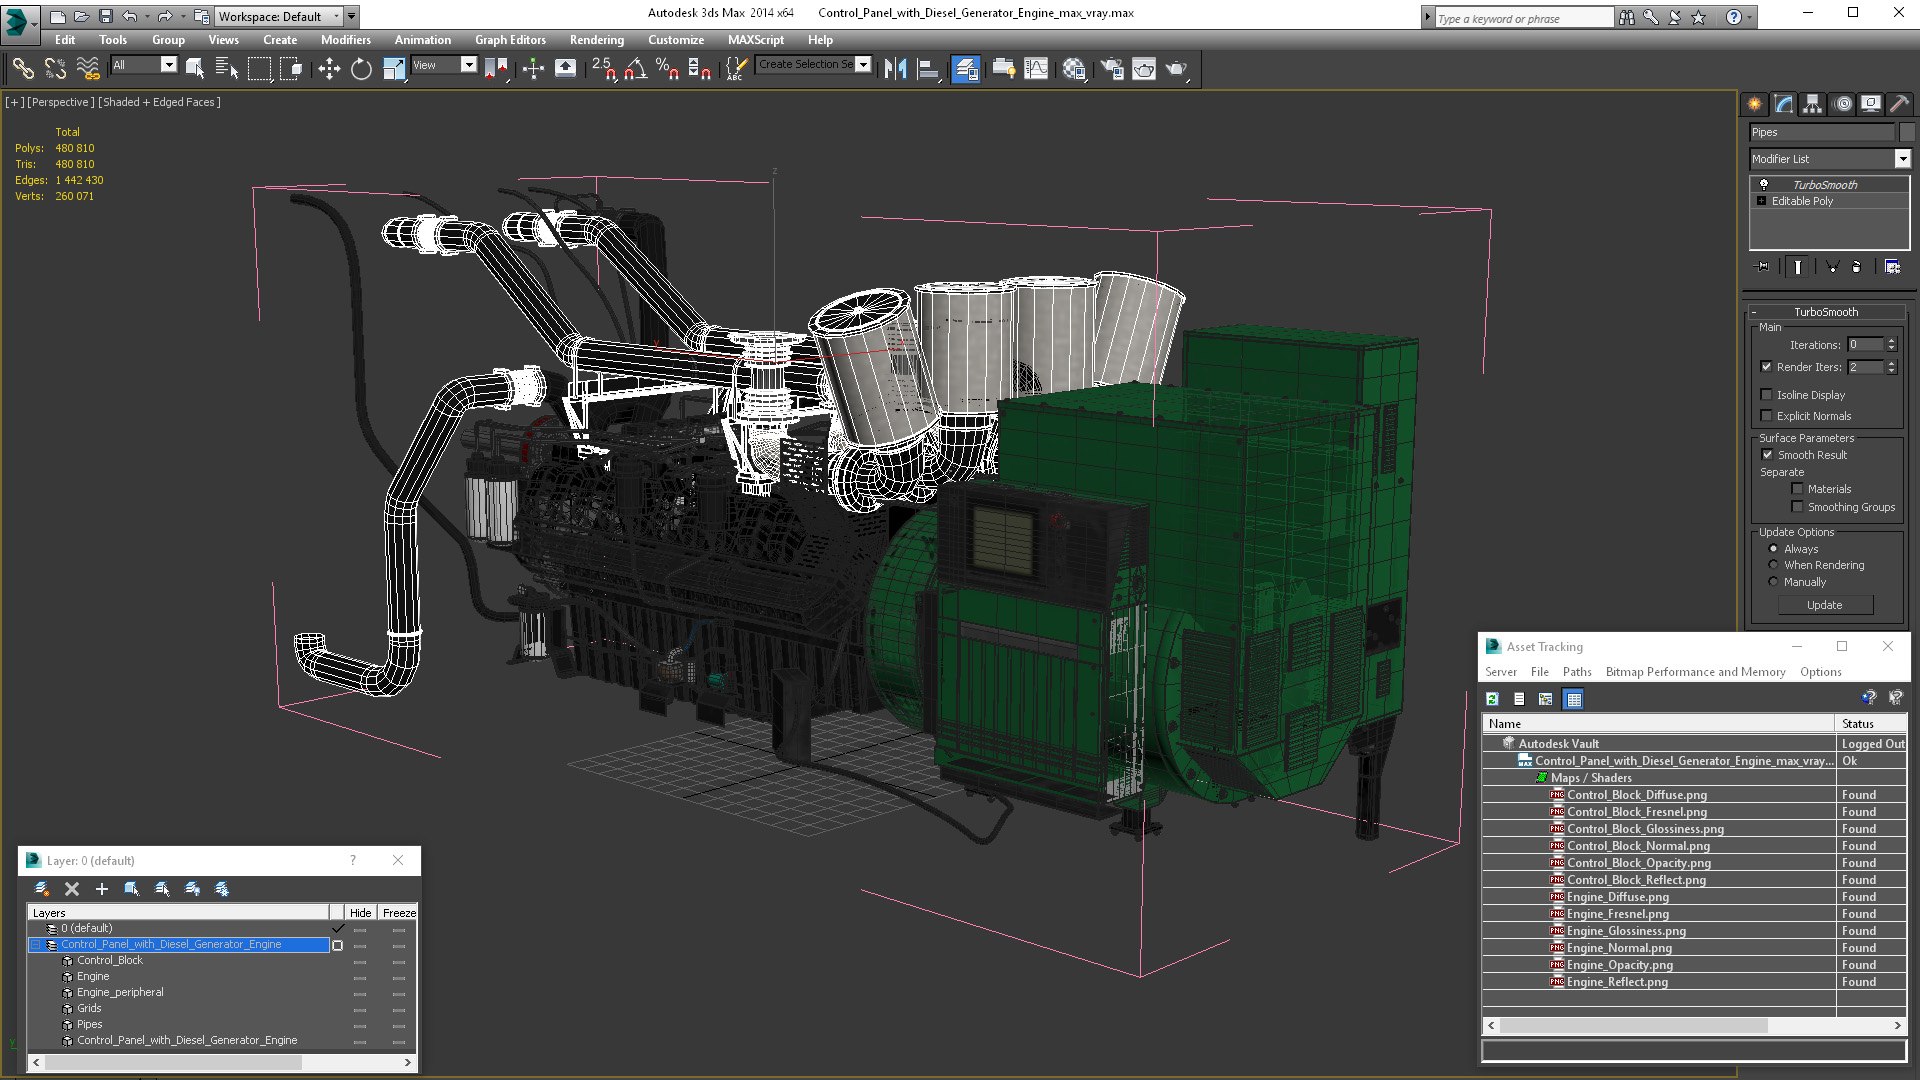Select the Move transform tool
The width and height of the screenshot is (1920, 1080).
pos(329,68)
